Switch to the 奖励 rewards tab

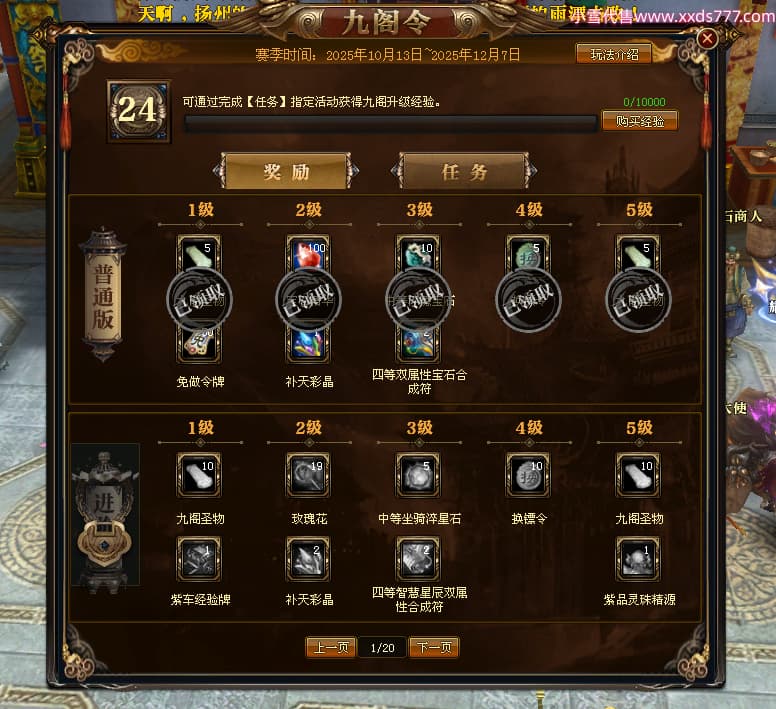[x=286, y=171]
